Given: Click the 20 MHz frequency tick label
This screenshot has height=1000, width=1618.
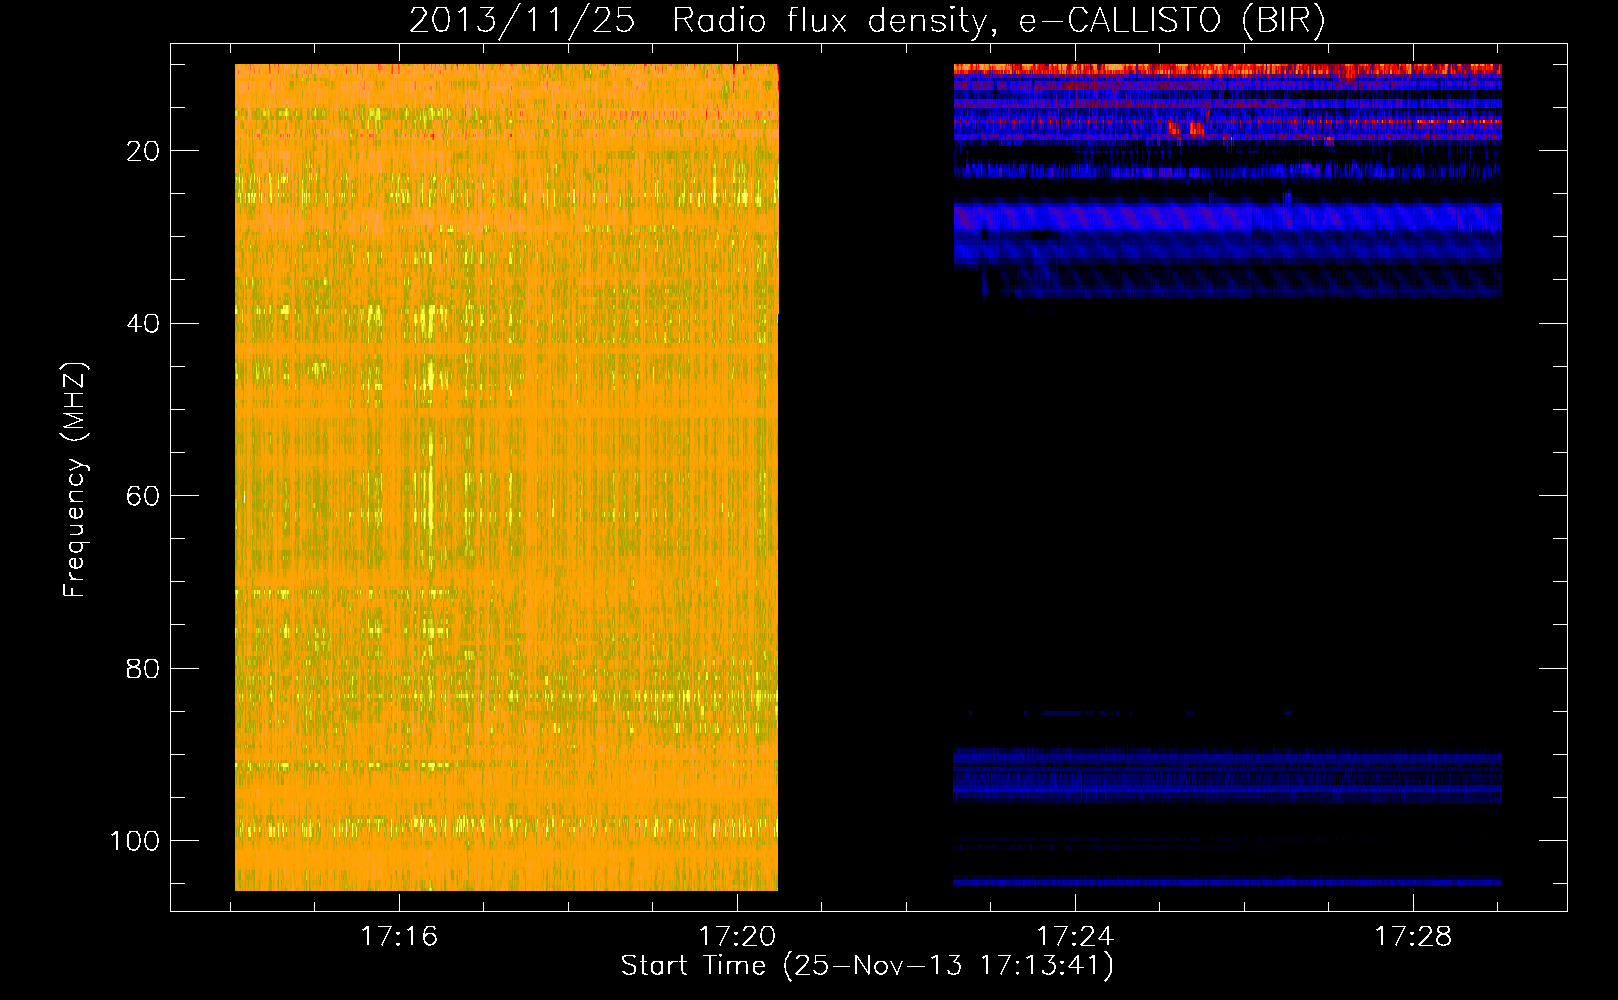Looking at the screenshot, I should click(x=143, y=151).
